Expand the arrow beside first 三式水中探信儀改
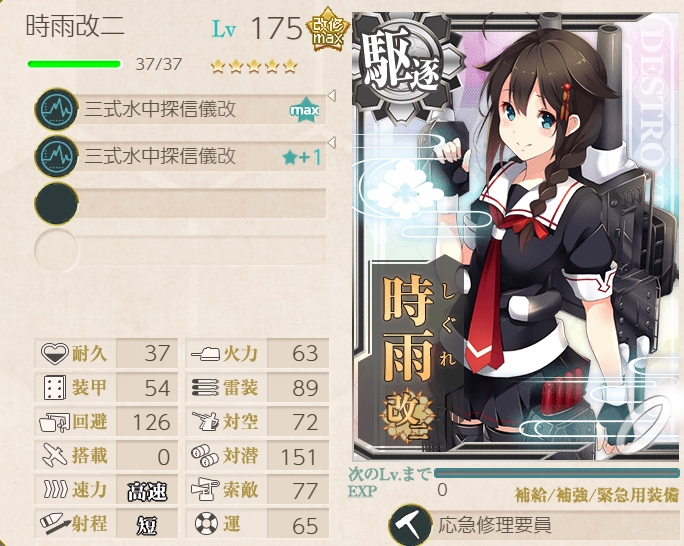Viewport: 684px width, 546px height. 332,96
